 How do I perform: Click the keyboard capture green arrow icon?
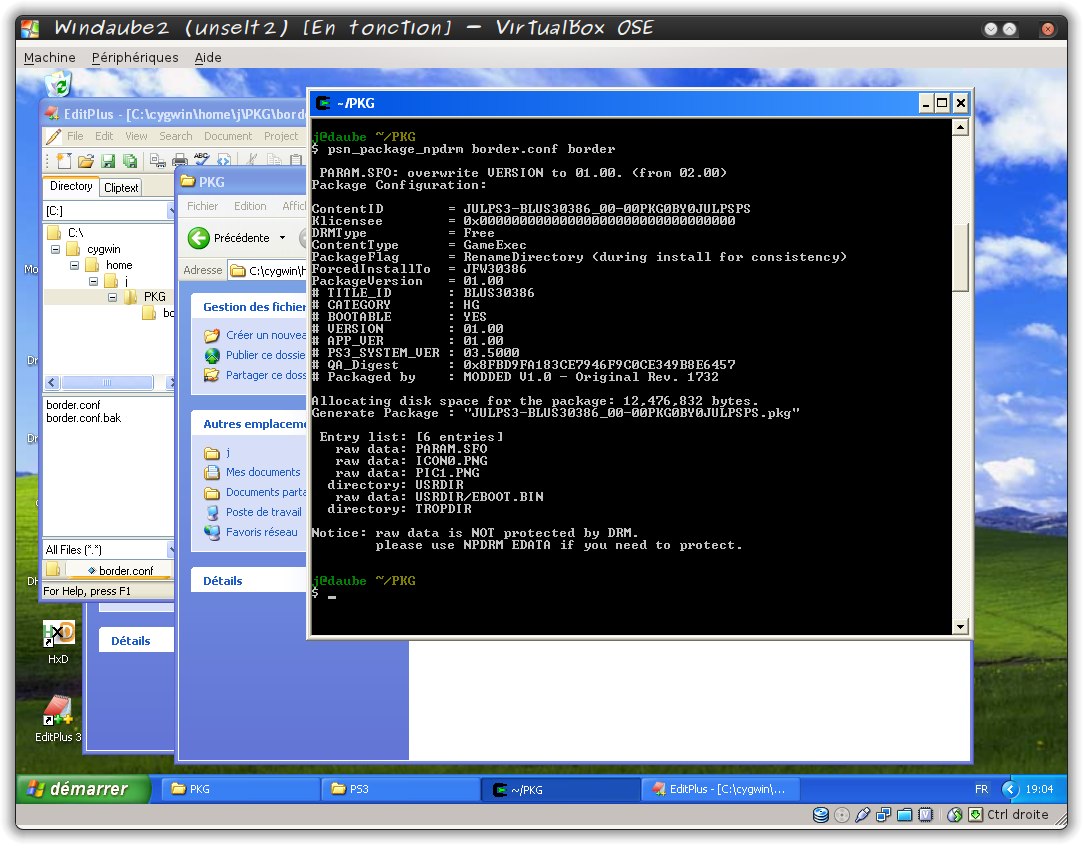click(975, 815)
